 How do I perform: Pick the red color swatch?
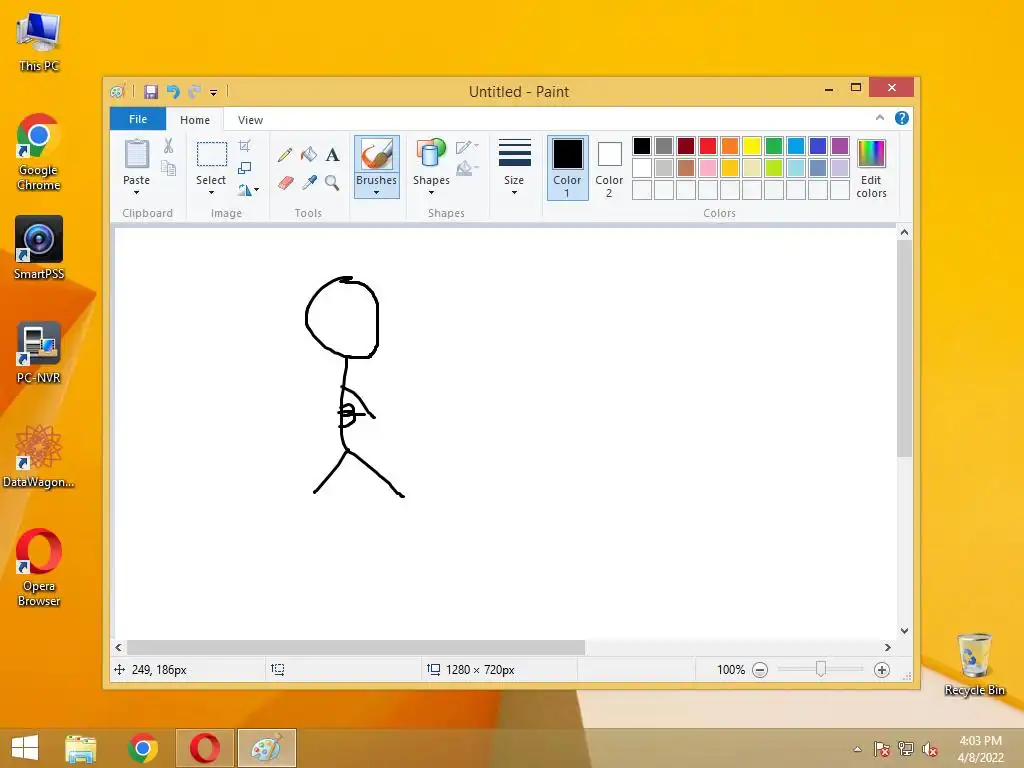tap(708, 146)
